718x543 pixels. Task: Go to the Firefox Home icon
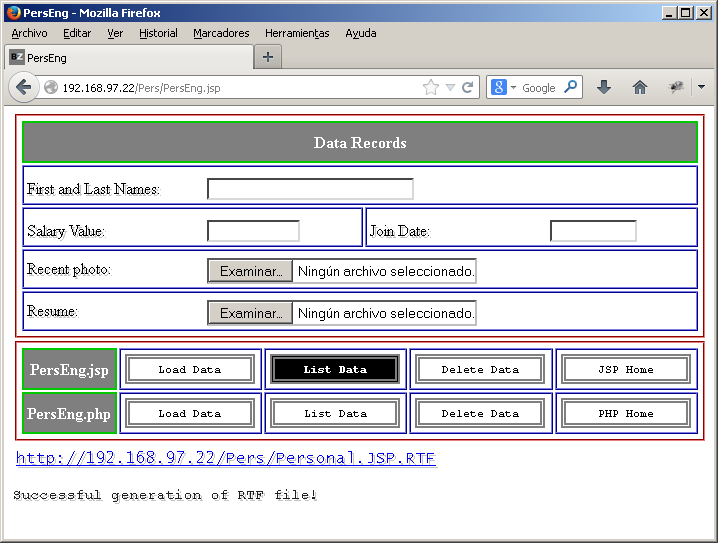(640, 87)
